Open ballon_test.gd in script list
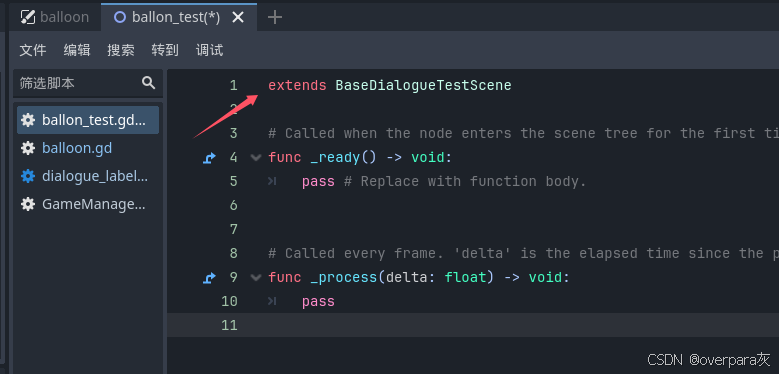 (88, 120)
